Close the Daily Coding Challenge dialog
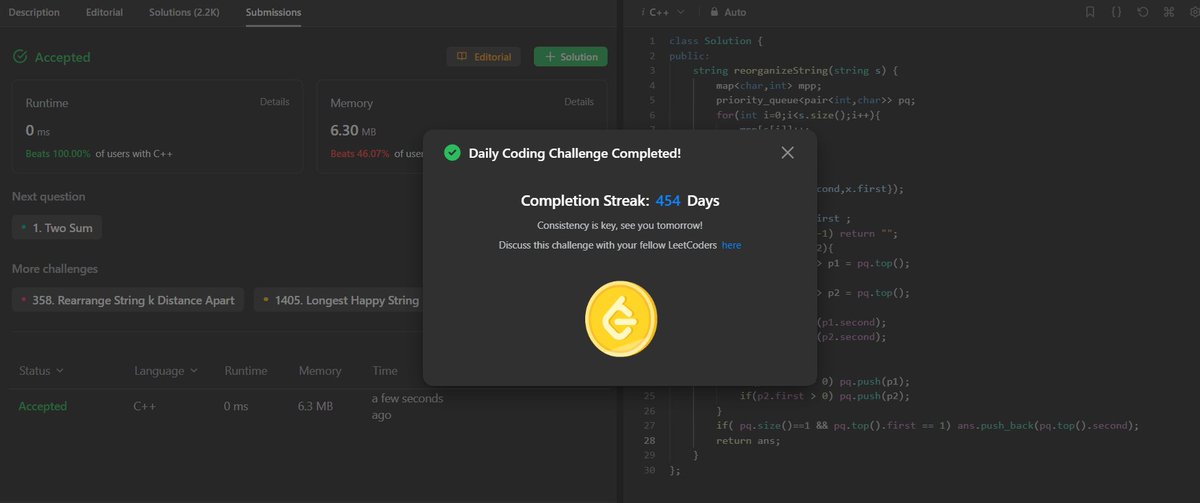 [788, 153]
